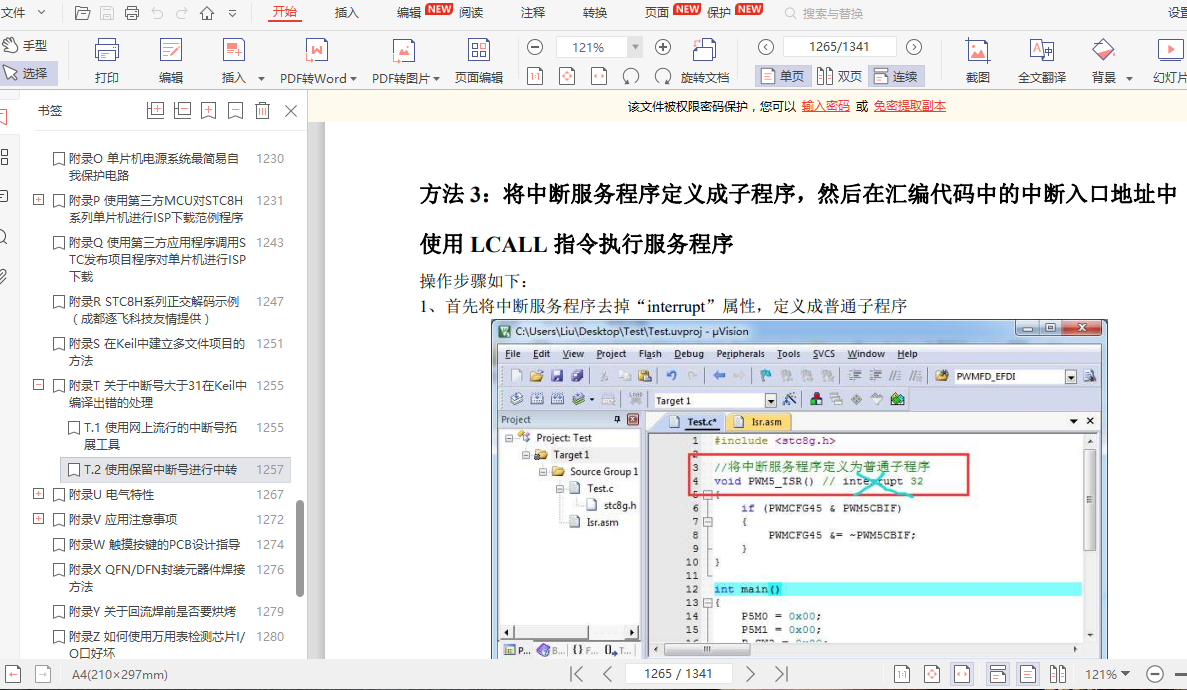Click the Edit (编辑) document tool icon
The width and height of the screenshot is (1187, 690).
(x=171, y=51)
